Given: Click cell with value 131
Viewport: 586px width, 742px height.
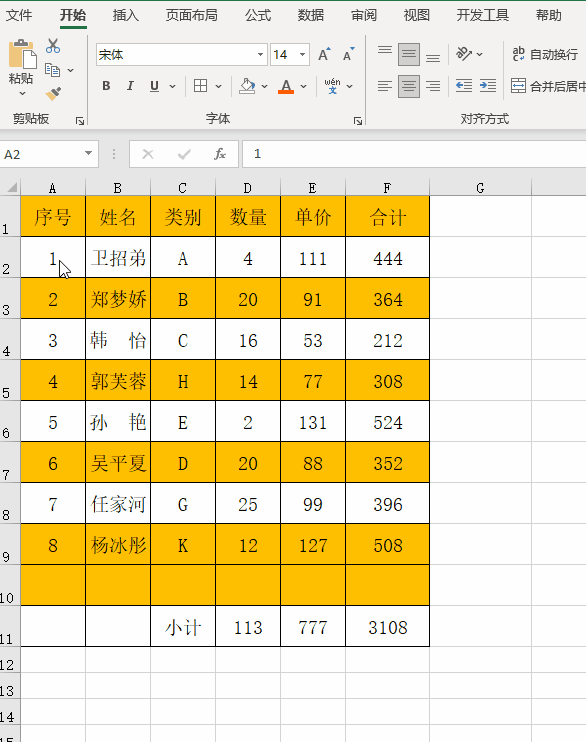Looking at the screenshot, I should (313, 422).
